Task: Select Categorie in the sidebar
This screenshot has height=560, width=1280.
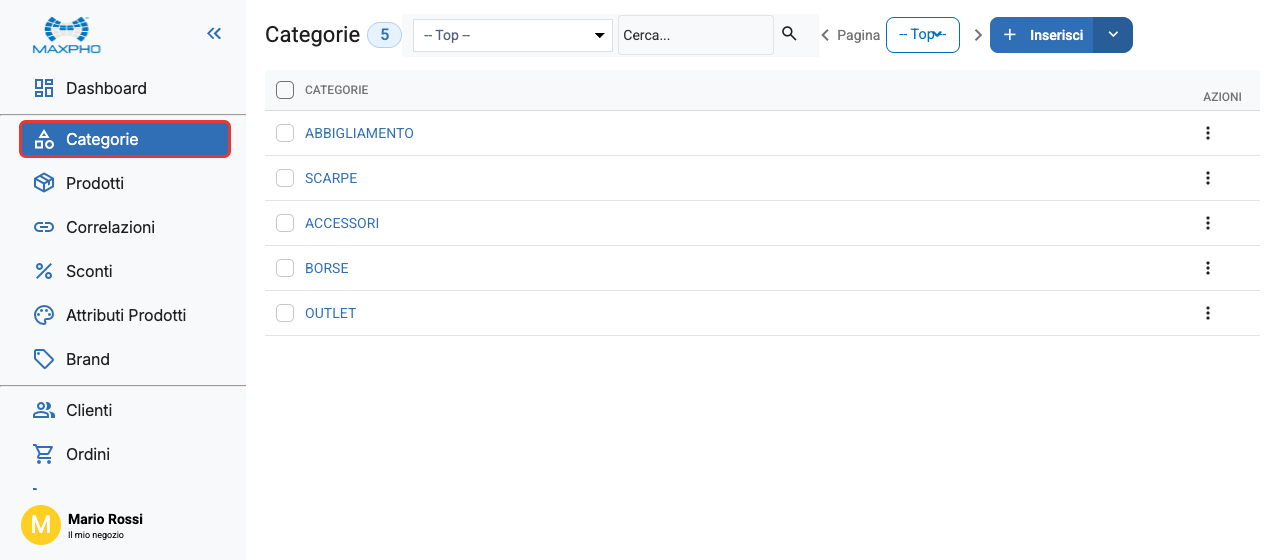Action: pyautogui.click(x=125, y=139)
